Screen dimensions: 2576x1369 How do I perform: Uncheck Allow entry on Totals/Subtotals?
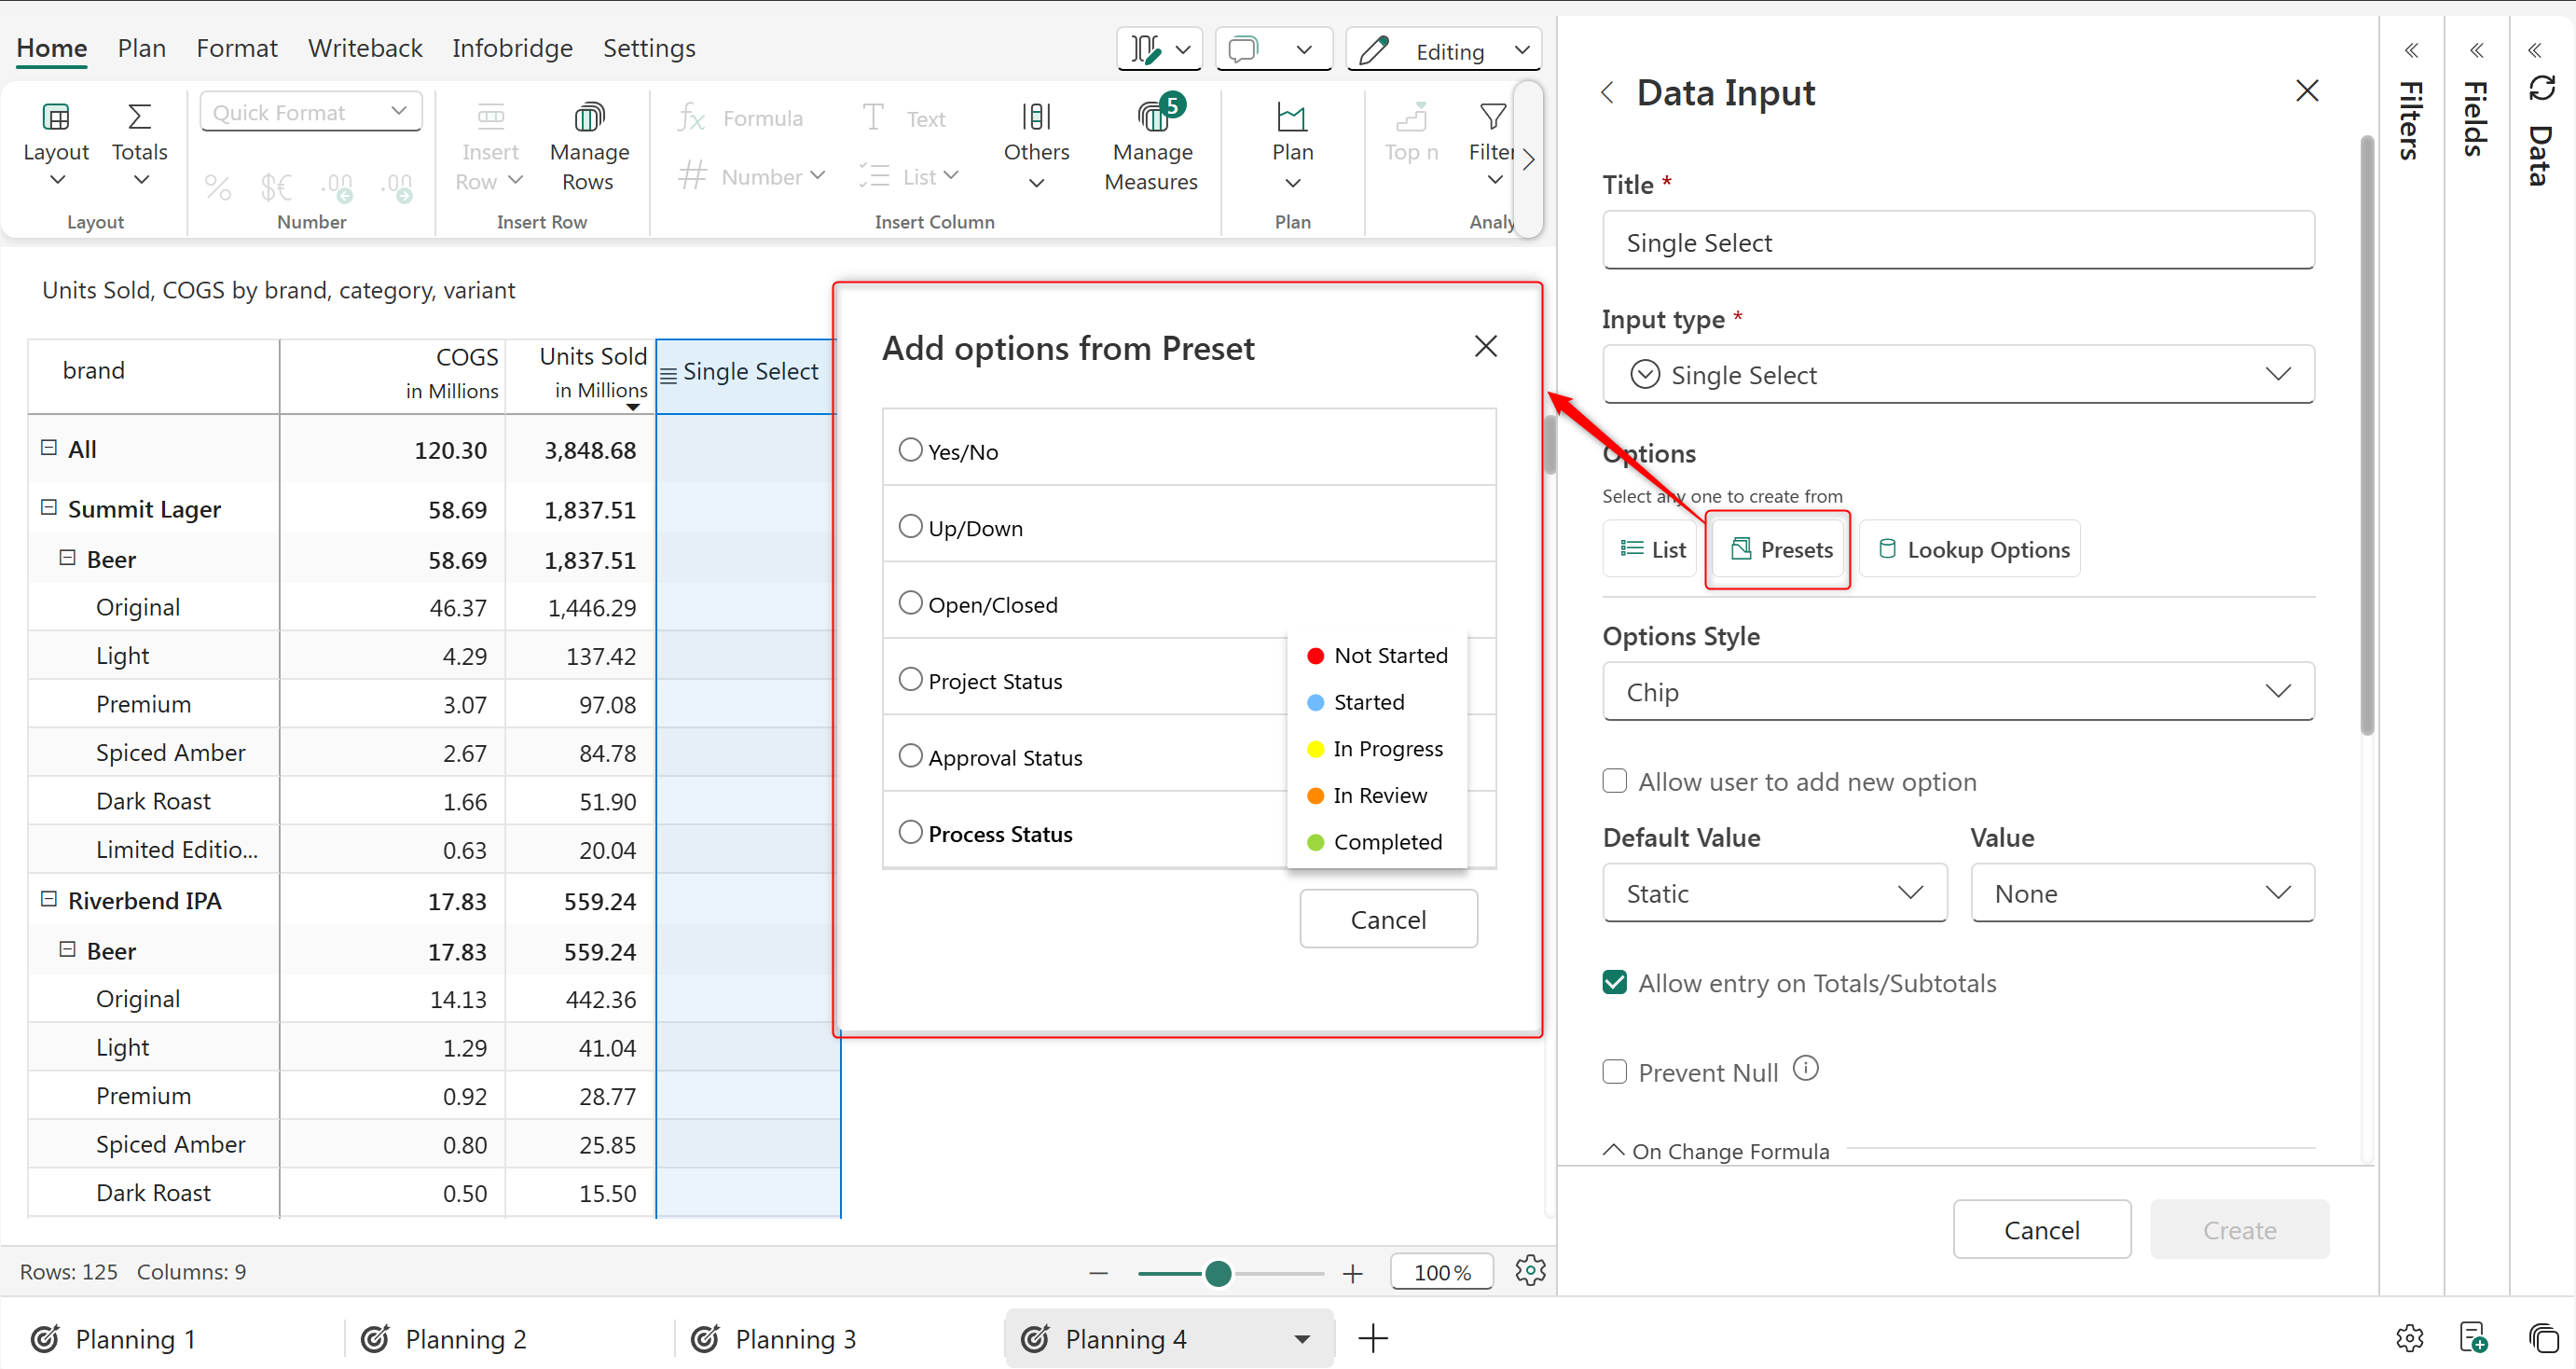pos(1615,983)
